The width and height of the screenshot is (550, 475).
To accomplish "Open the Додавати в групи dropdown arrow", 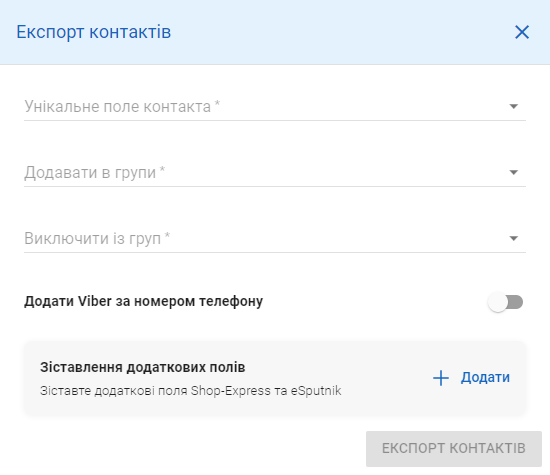I will click(514, 172).
